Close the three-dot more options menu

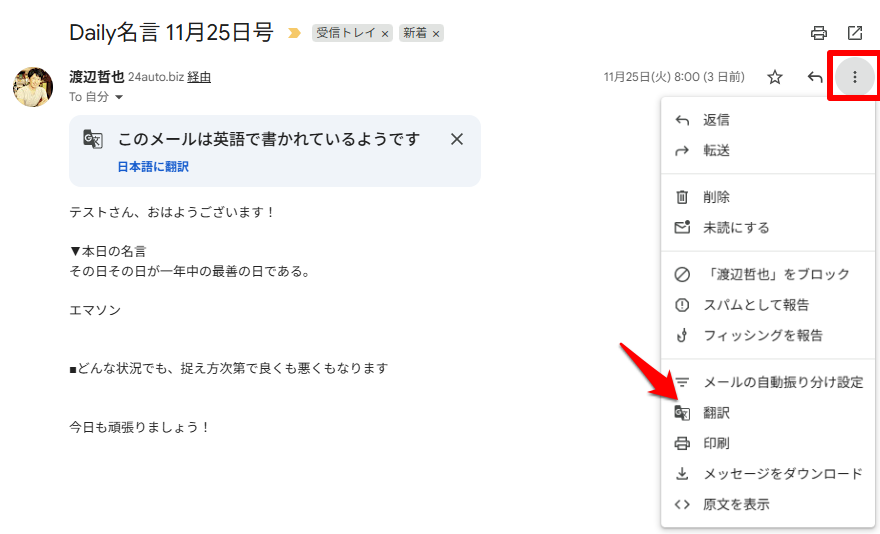click(x=854, y=77)
